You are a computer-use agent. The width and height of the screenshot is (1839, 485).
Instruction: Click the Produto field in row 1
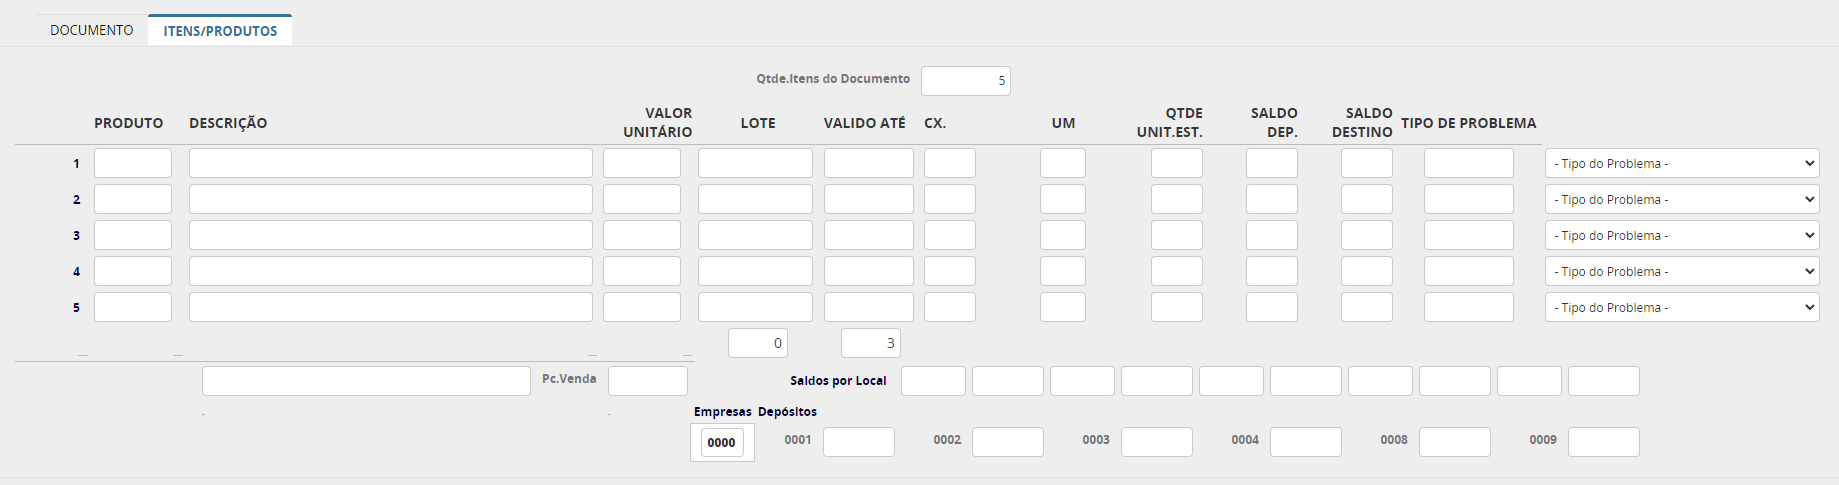pos(133,163)
